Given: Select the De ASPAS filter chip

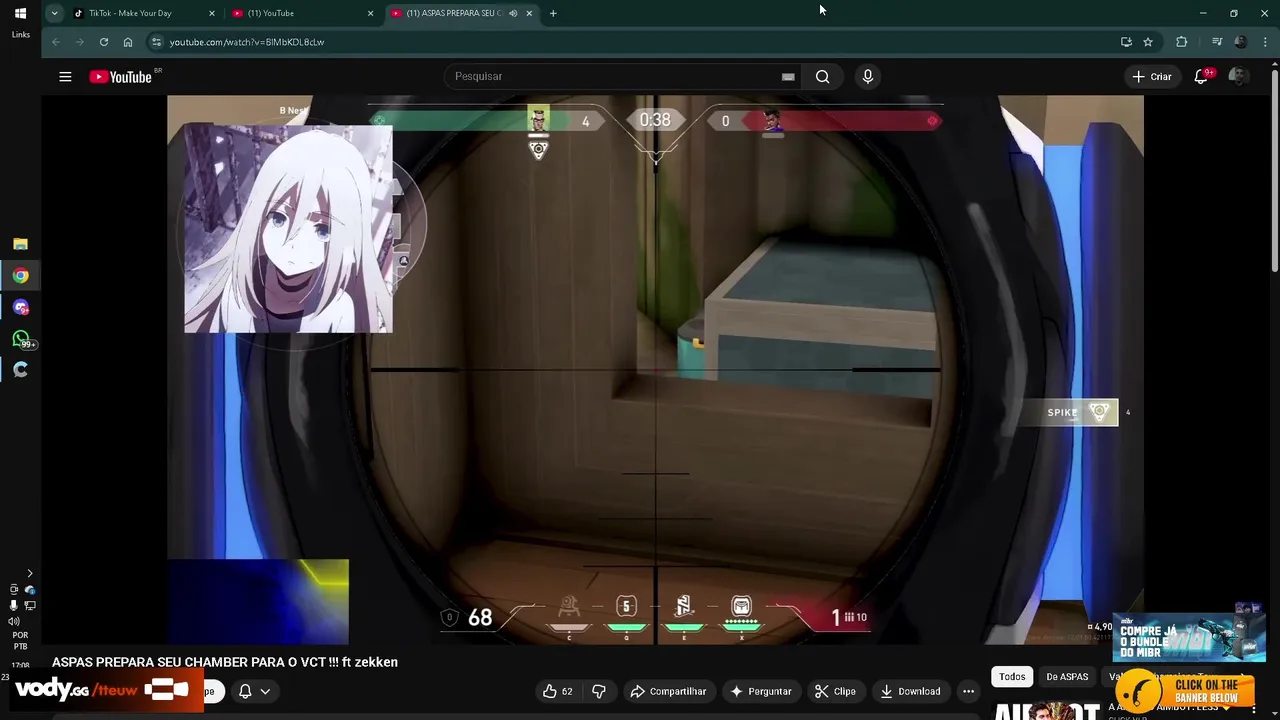Looking at the screenshot, I should click(1067, 677).
